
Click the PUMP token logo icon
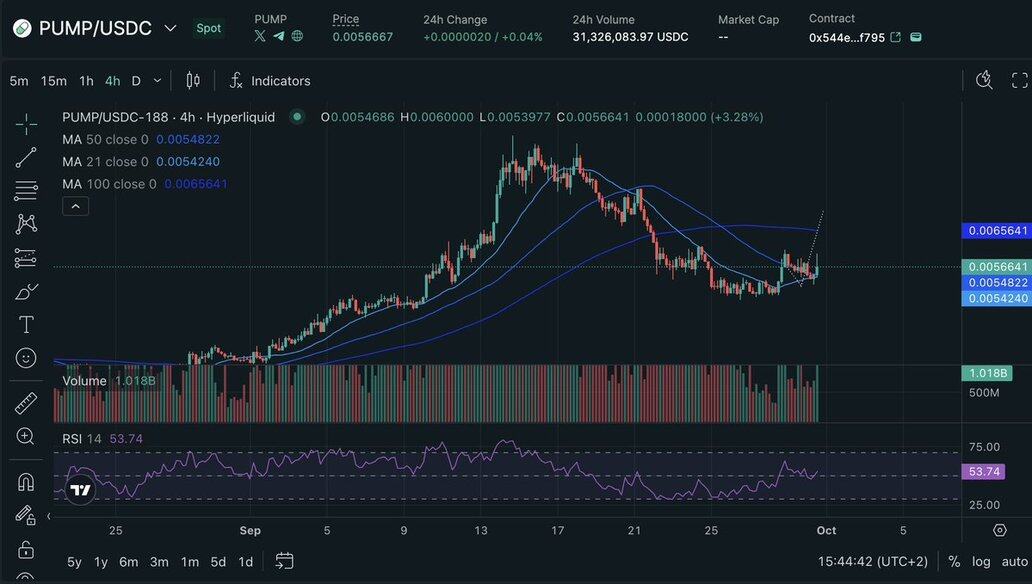[x=22, y=28]
